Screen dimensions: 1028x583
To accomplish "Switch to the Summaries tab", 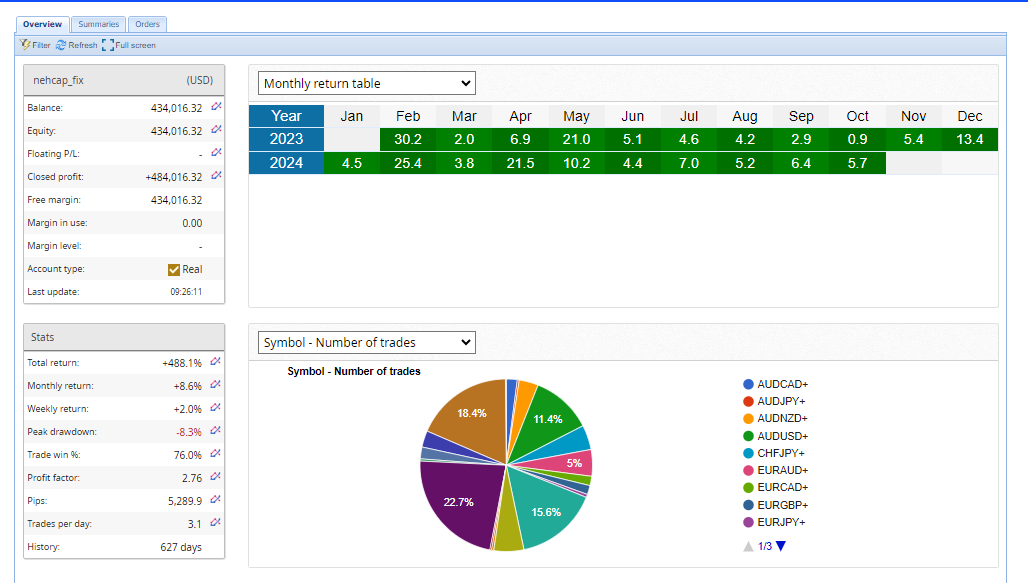I will (98, 24).
